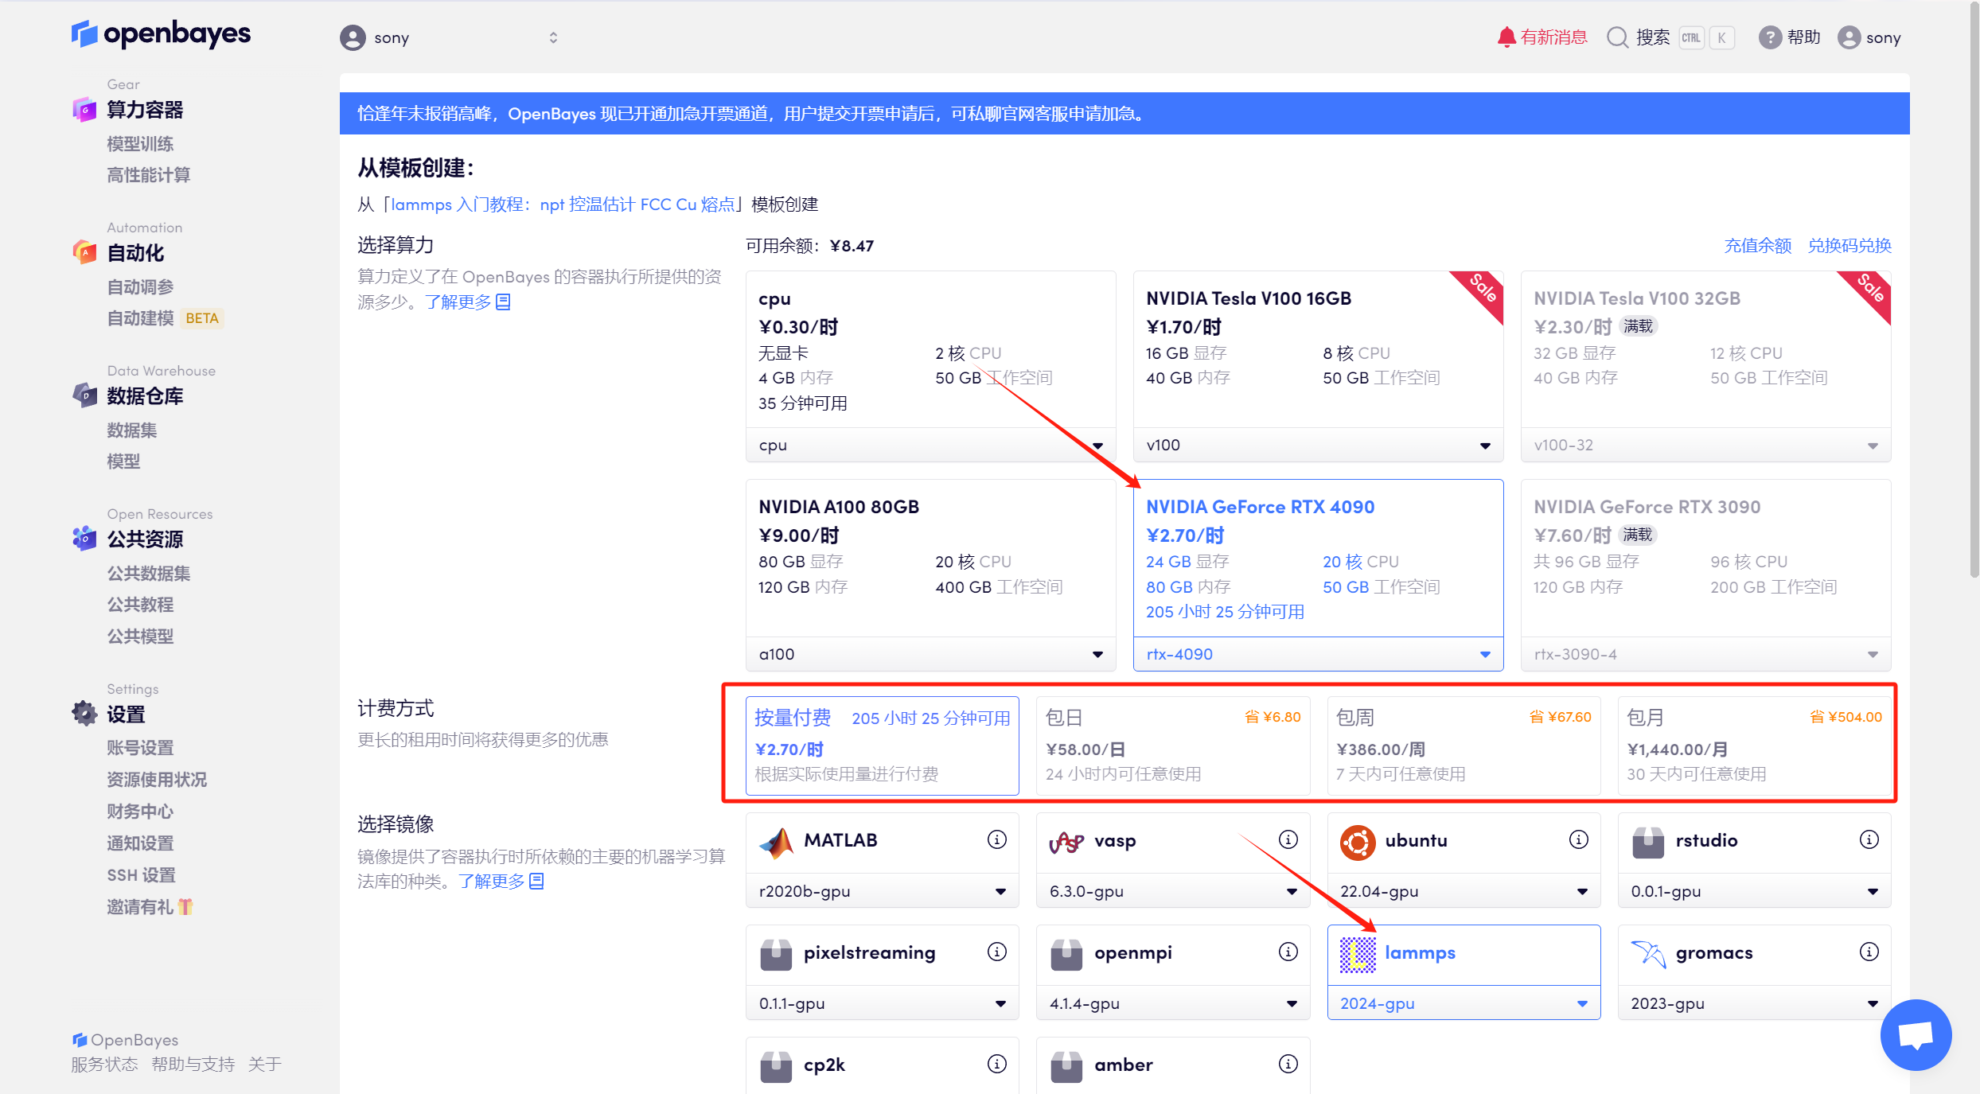Open the search magnifier icon
The image size is (1980, 1094).
[x=1617, y=37]
